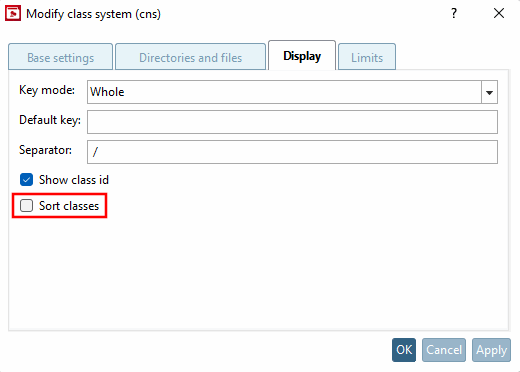Uncheck the Show class id checkbox

coord(26,180)
